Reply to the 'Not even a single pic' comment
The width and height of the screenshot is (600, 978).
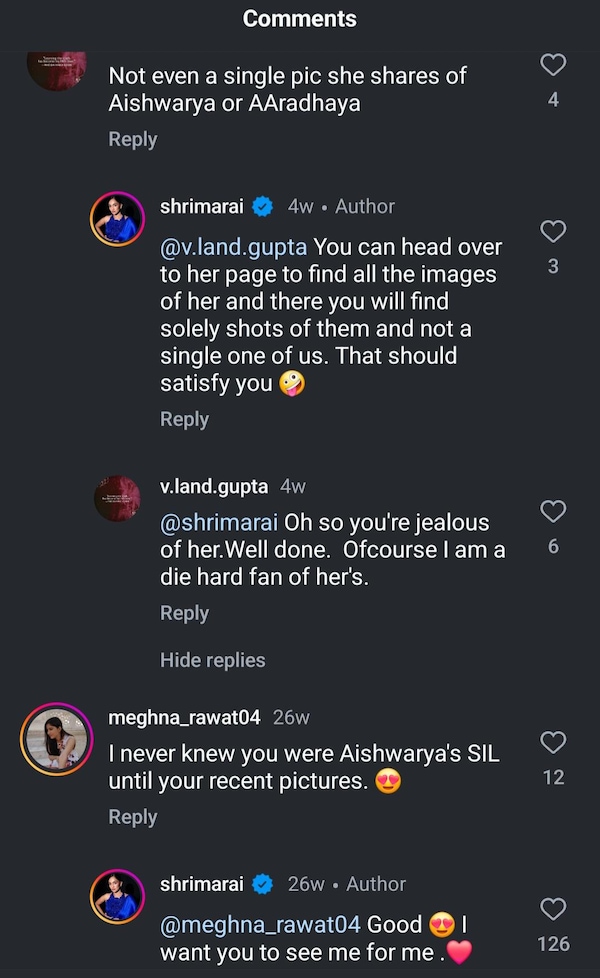(133, 139)
